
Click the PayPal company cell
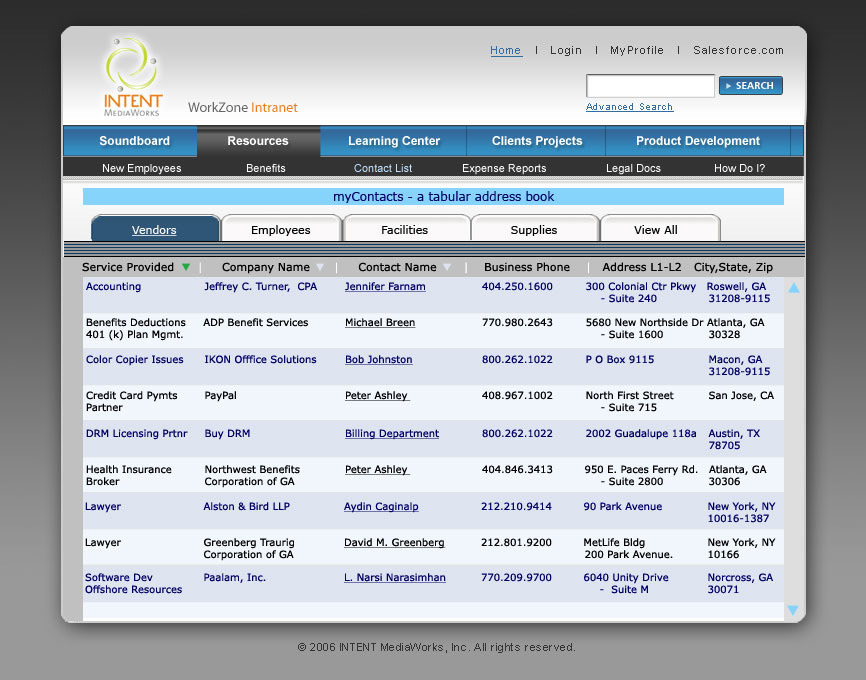tap(220, 396)
